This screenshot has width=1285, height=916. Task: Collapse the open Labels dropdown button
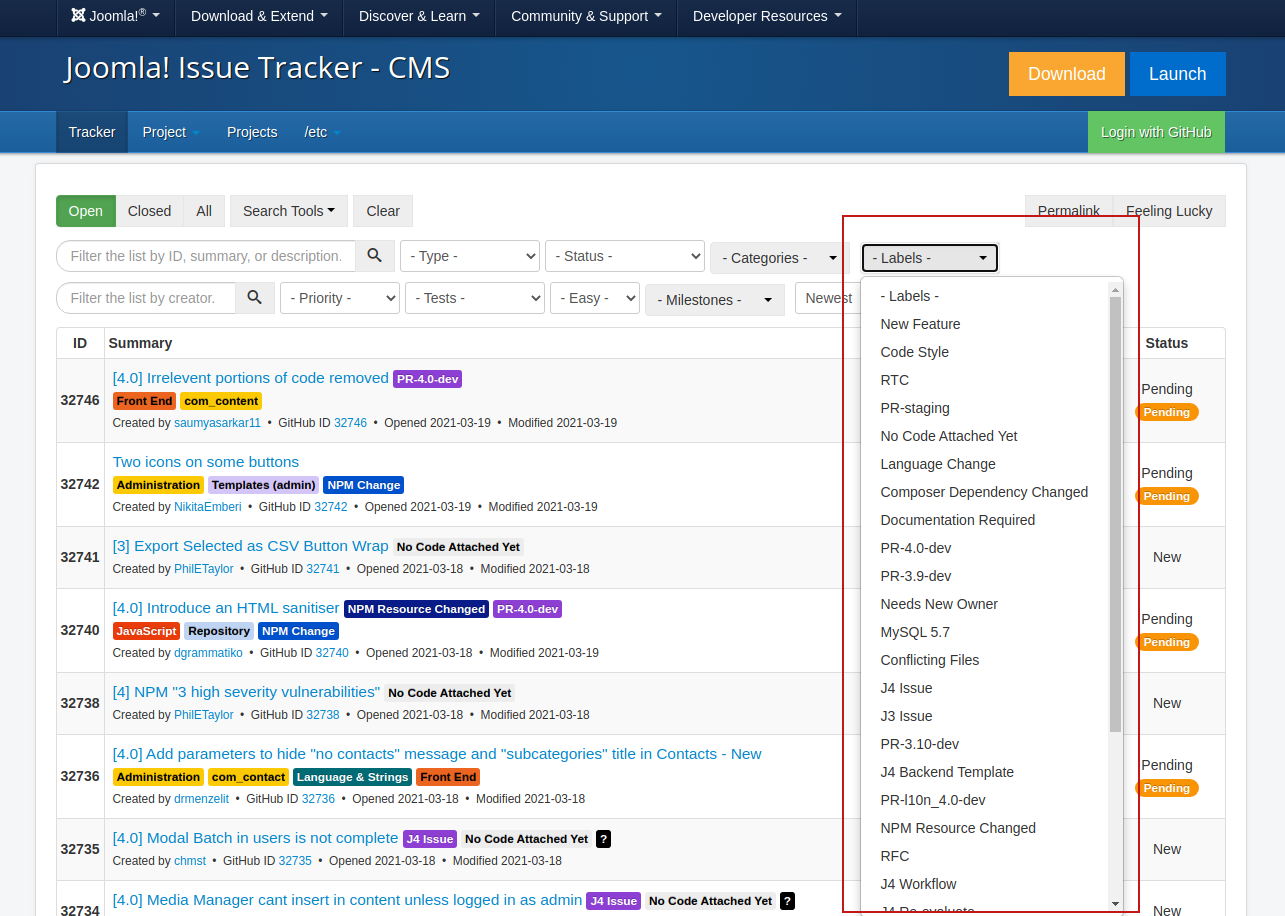[x=930, y=258]
